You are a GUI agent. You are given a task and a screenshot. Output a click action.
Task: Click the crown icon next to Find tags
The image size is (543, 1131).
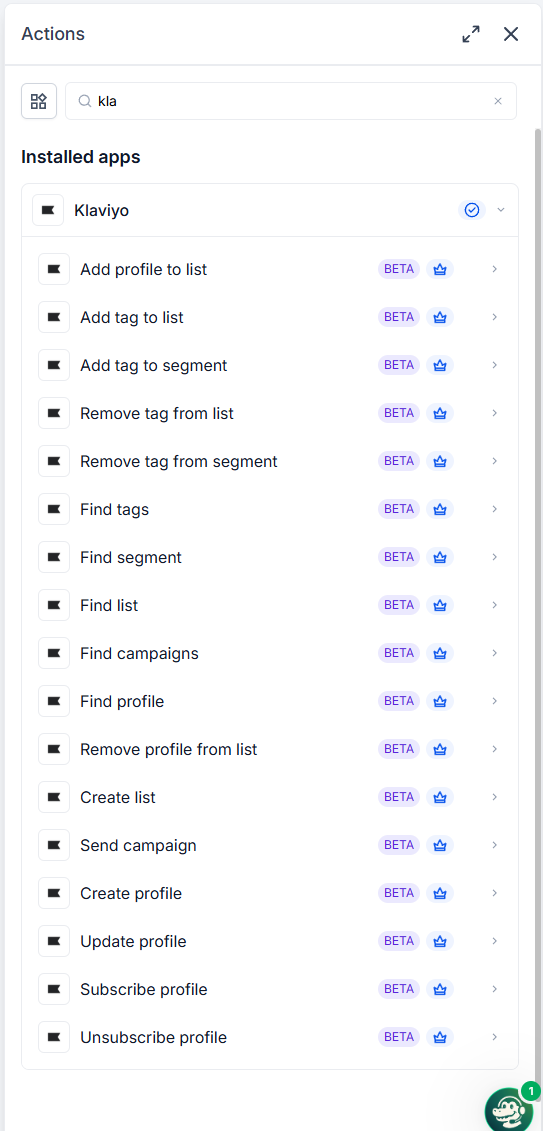[440, 509]
